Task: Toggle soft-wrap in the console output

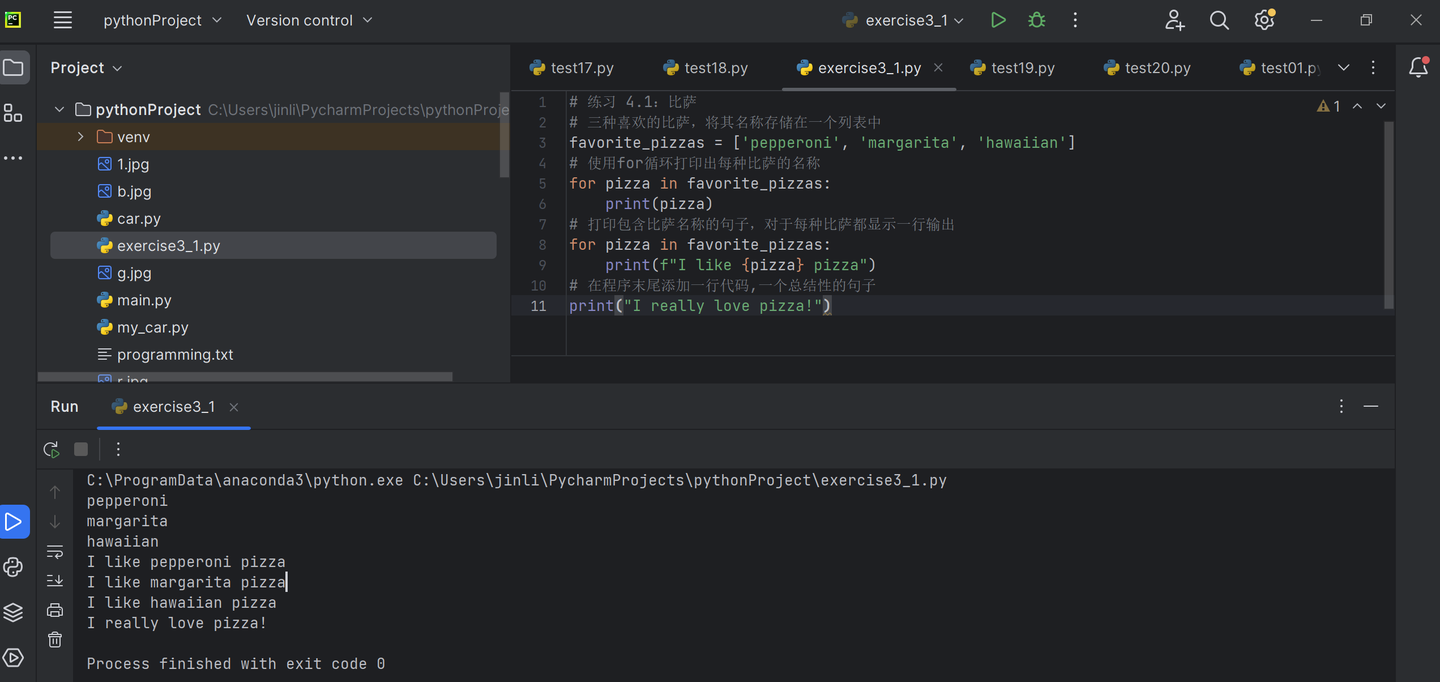Action: pos(55,552)
